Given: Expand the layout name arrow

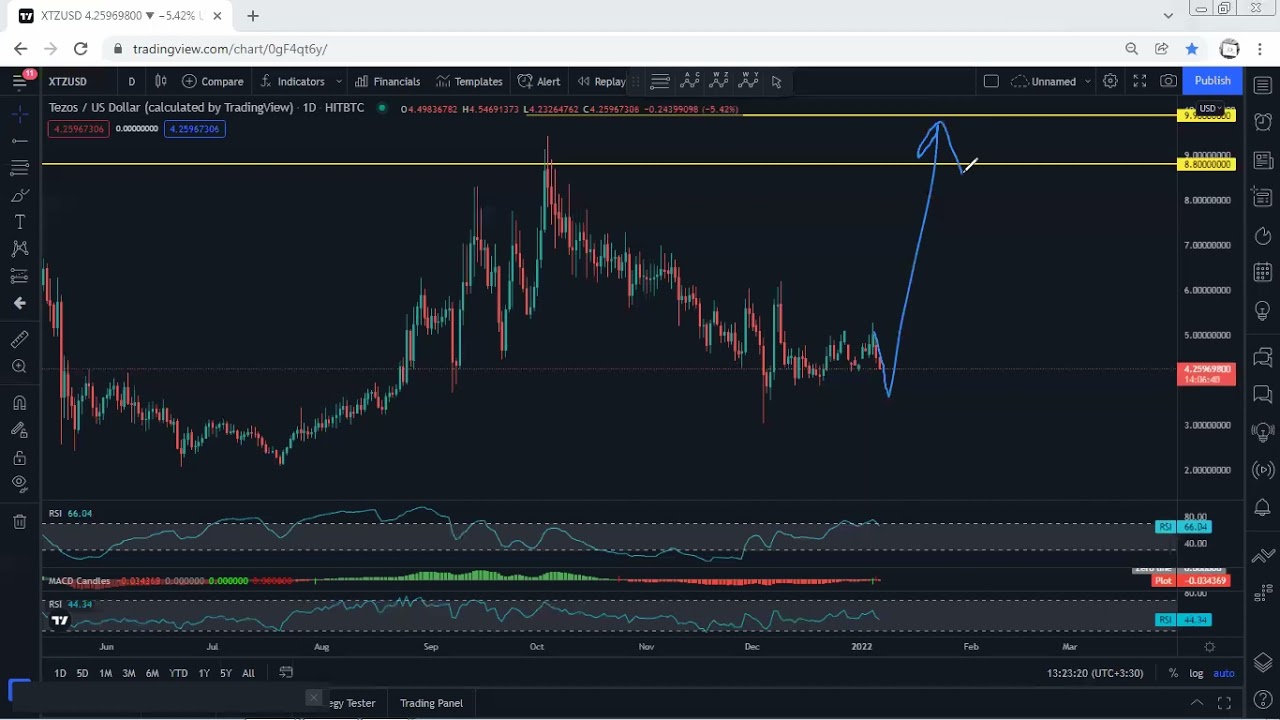Looking at the screenshot, I should tap(1087, 81).
